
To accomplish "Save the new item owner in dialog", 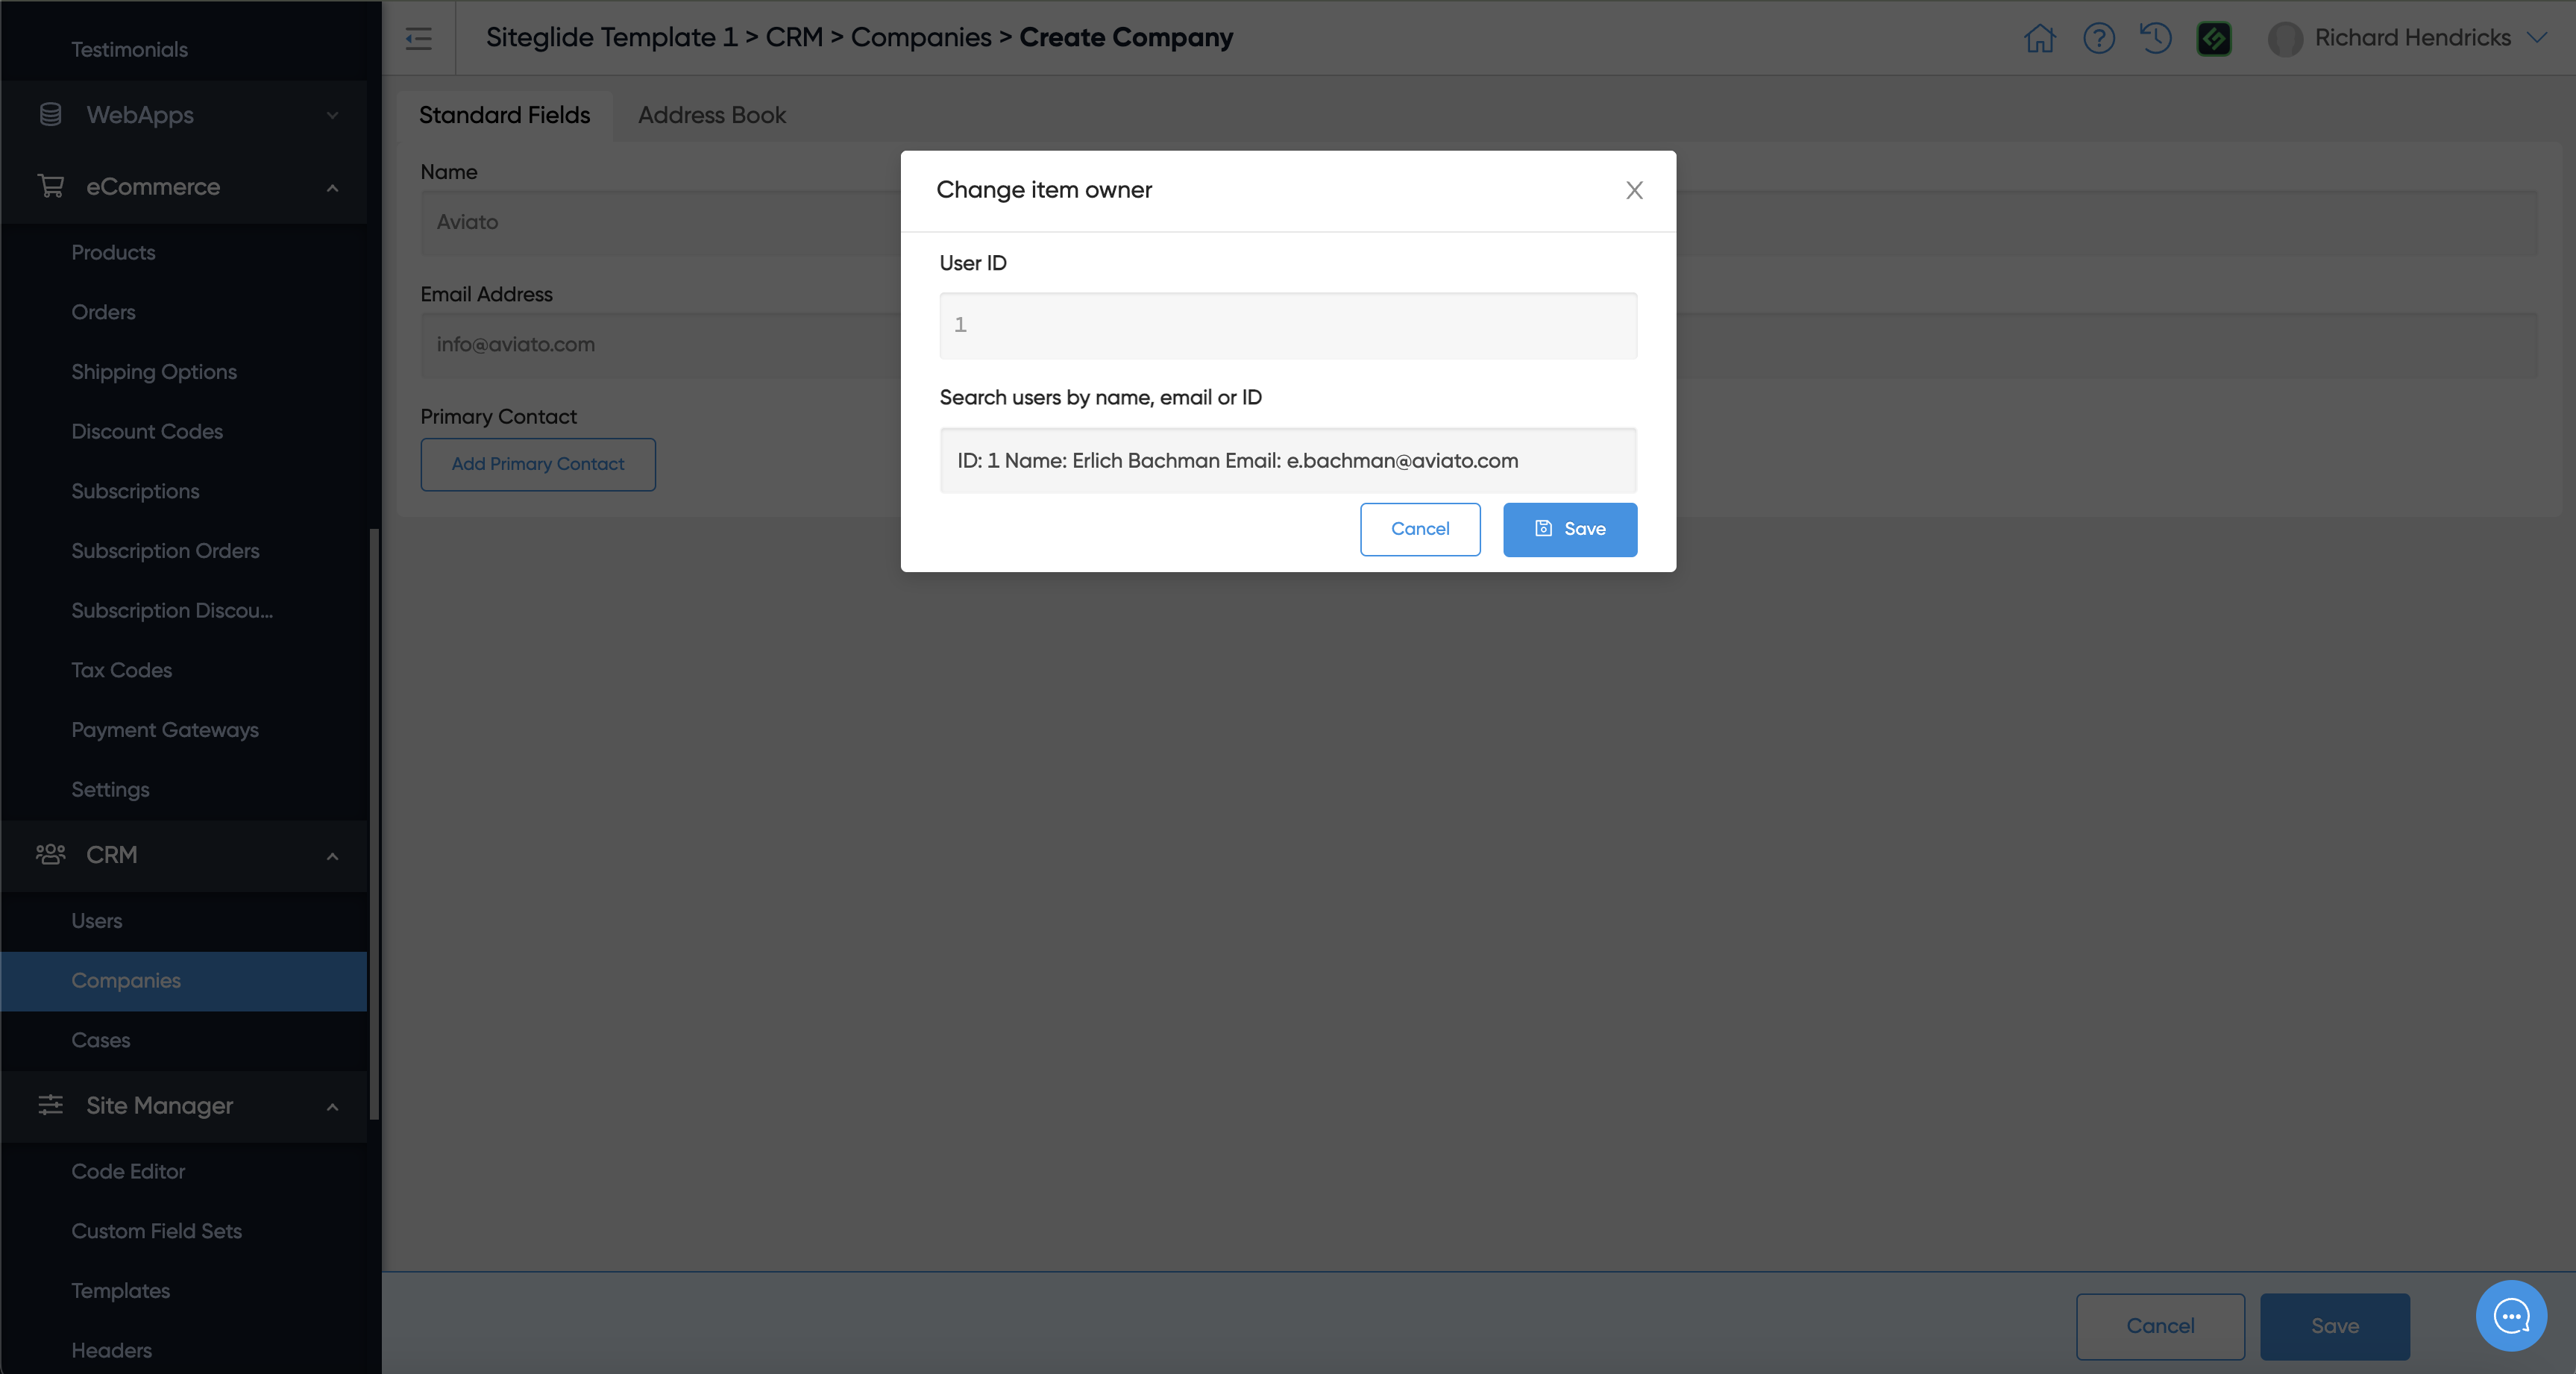I will 1569,529.
